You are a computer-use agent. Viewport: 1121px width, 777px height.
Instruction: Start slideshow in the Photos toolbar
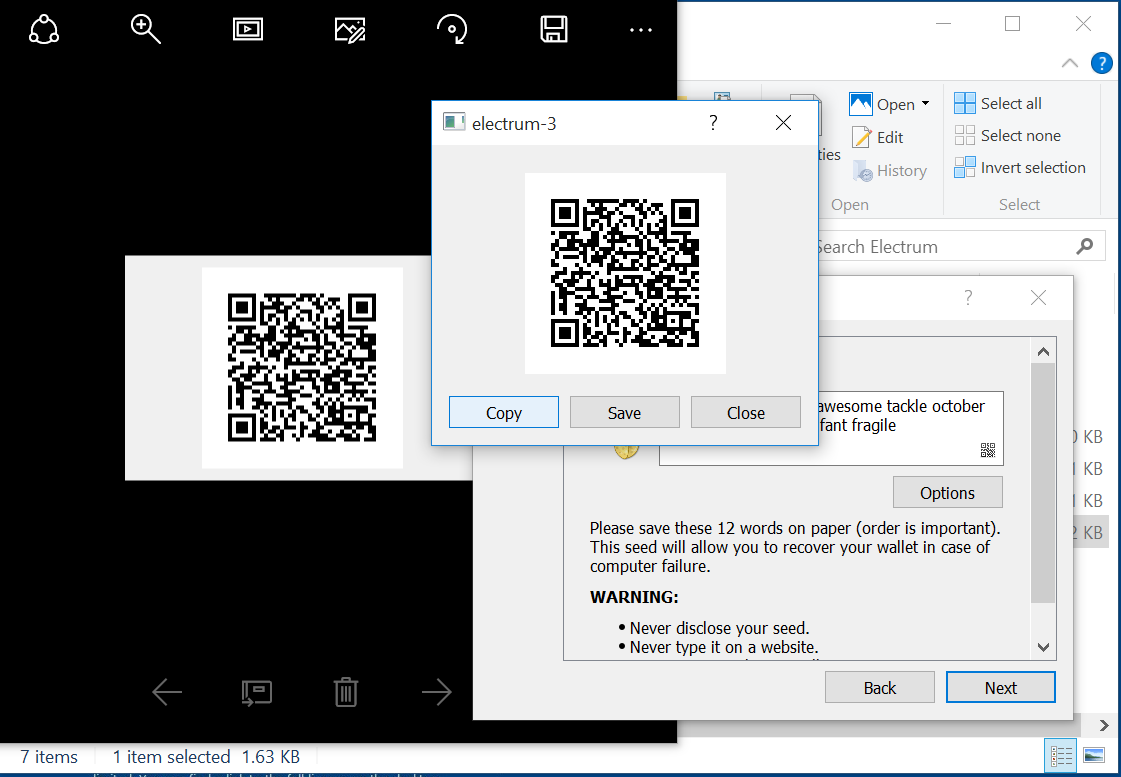click(248, 30)
